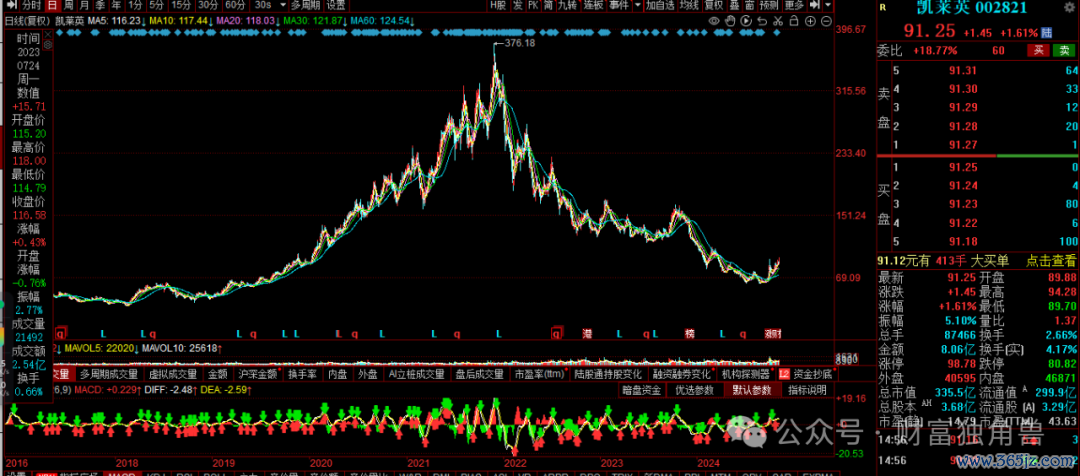The width and height of the screenshot is (1080, 476).
Task: Switch to the 分时 intraday view
Action: (x=32, y=6)
